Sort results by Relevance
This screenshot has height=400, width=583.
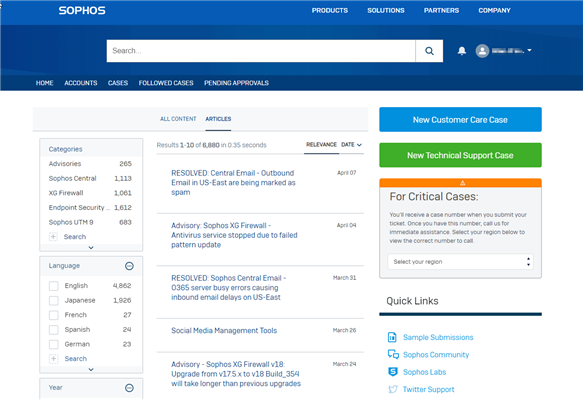pyautogui.click(x=321, y=145)
